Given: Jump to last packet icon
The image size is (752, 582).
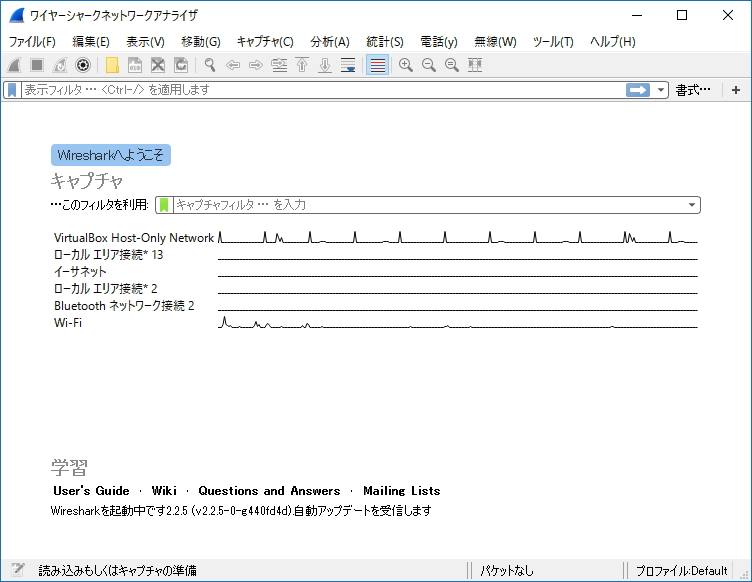Looking at the screenshot, I should click(325, 65).
